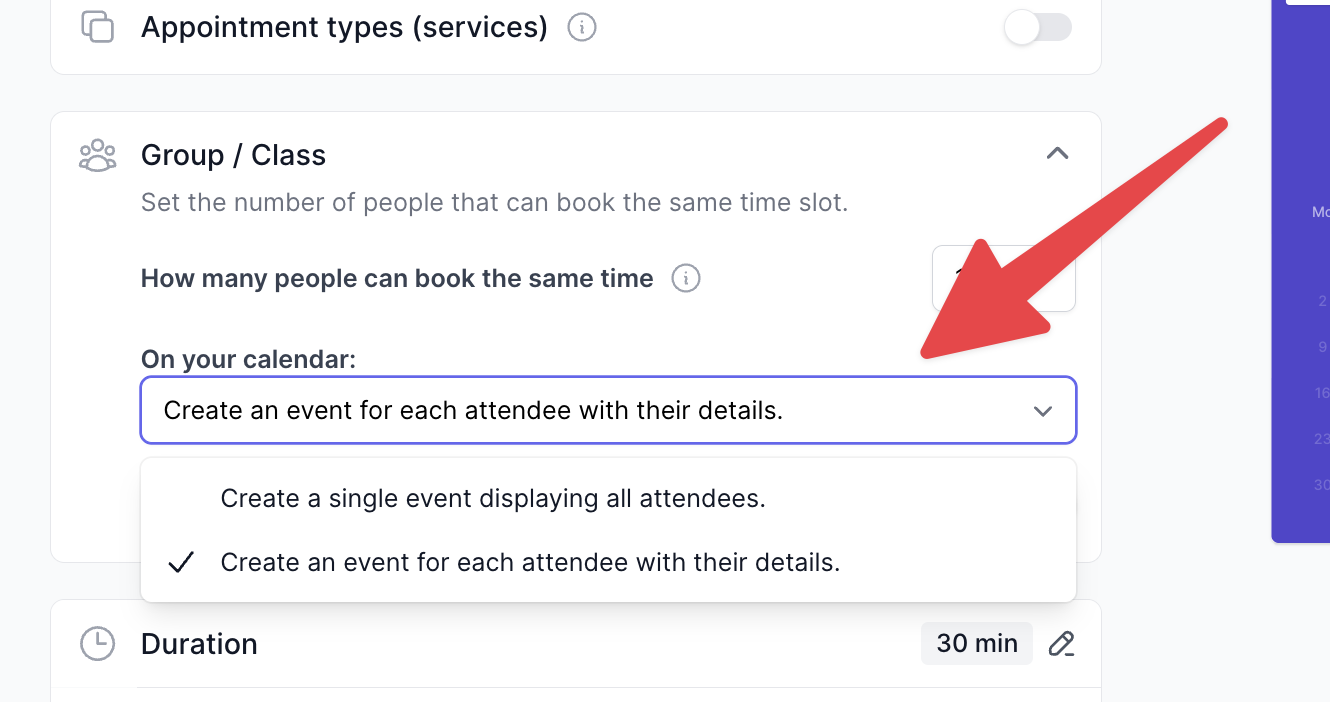Viewport: 1330px width, 702px height.
Task: Pick date 23 in the purple calendar
Action: tap(1322, 439)
